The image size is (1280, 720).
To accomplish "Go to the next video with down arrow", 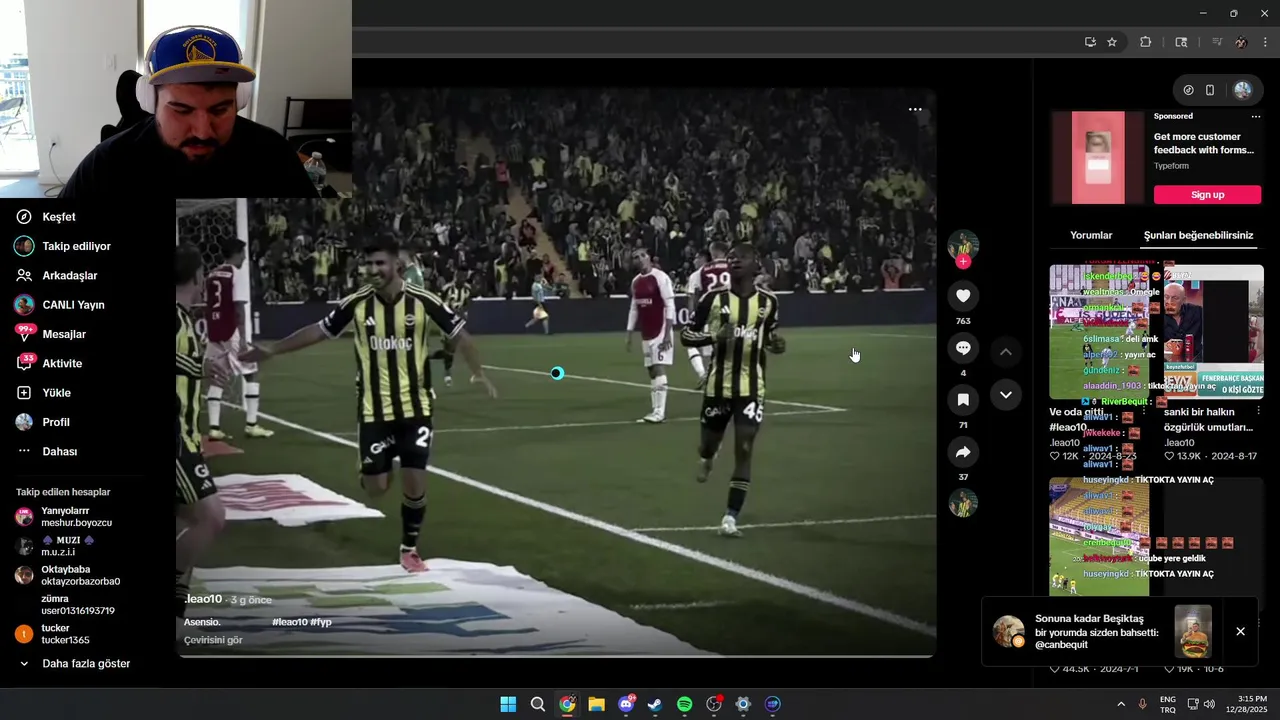I will [1006, 395].
